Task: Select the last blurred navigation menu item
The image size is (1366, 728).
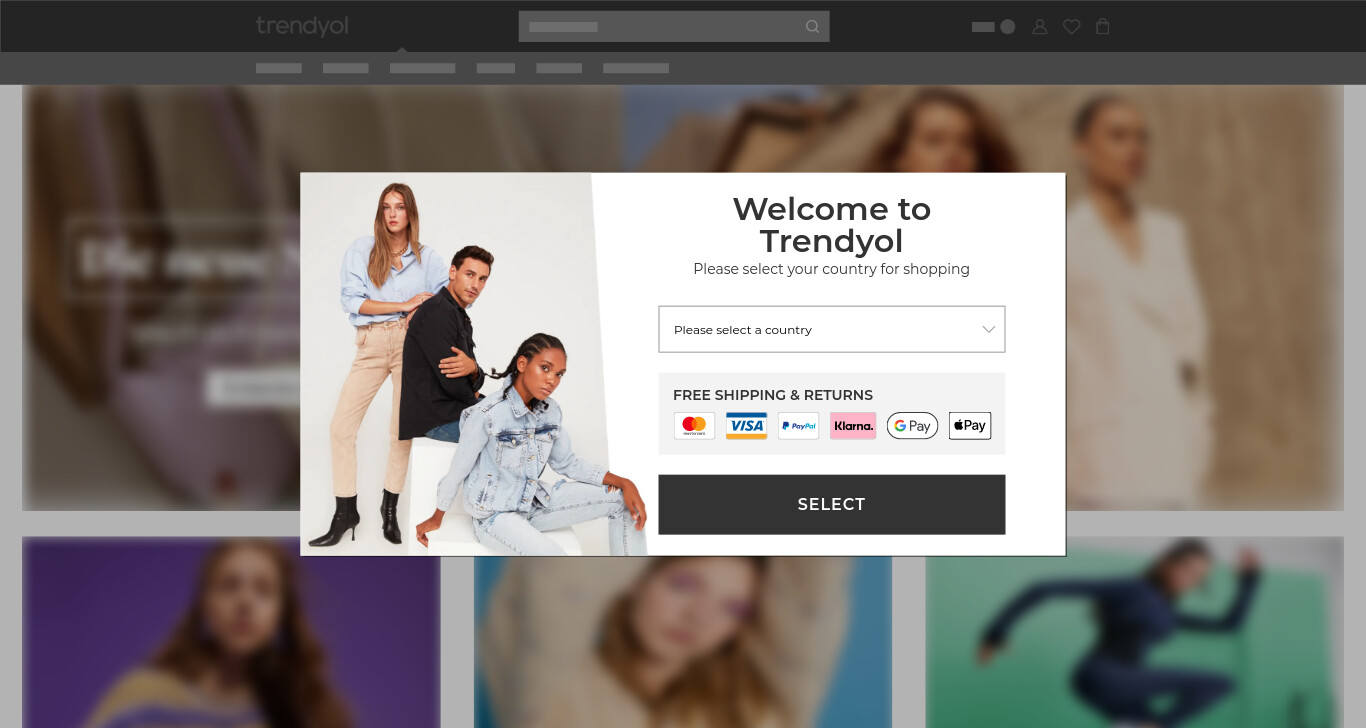Action: tap(636, 68)
